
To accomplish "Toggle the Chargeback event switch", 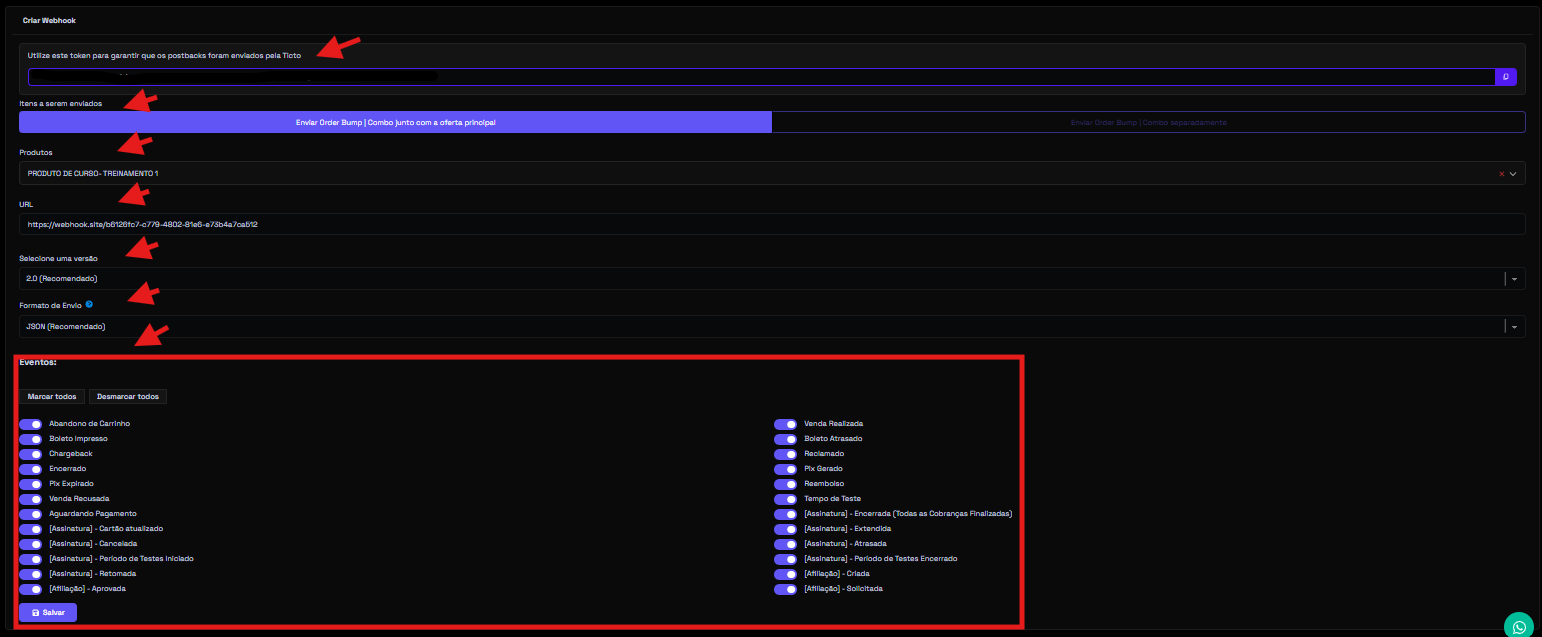I will click(30, 454).
